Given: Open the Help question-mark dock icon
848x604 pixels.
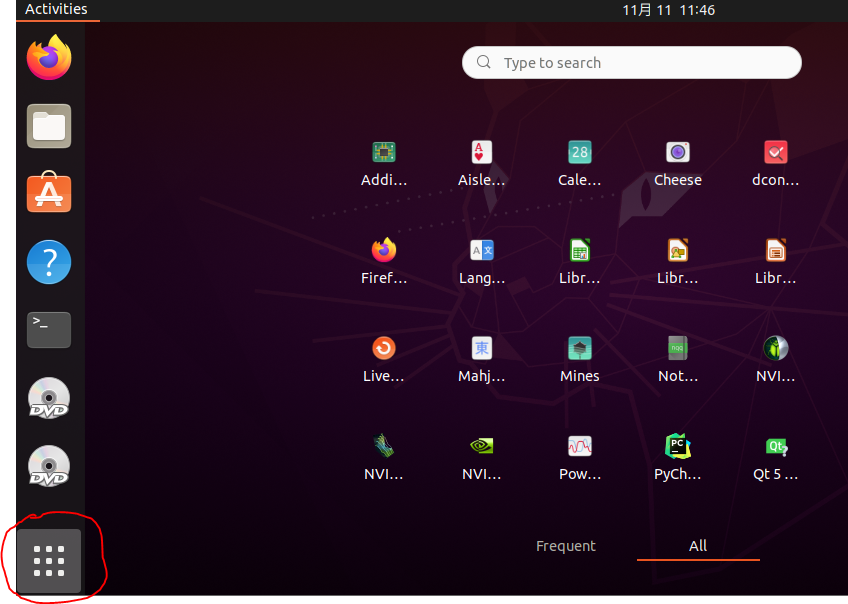Looking at the screenshot, I should point(49,262).
